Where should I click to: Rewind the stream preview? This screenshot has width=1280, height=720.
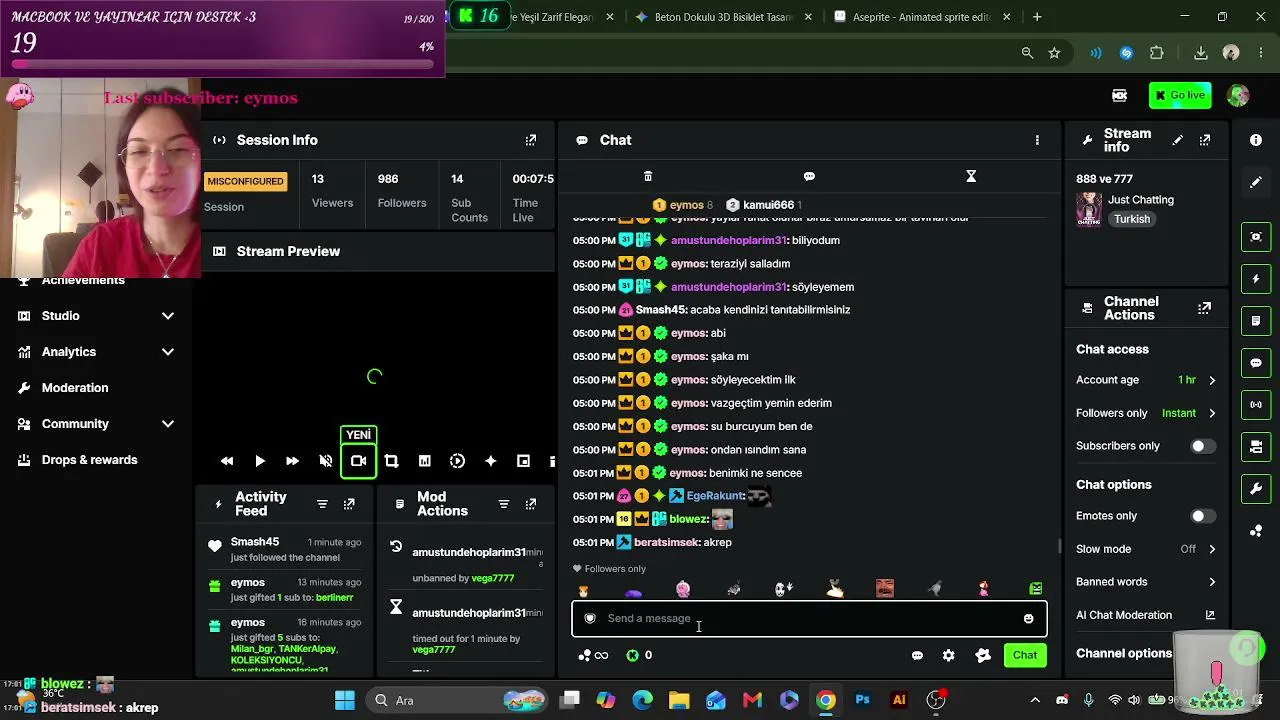227,461
